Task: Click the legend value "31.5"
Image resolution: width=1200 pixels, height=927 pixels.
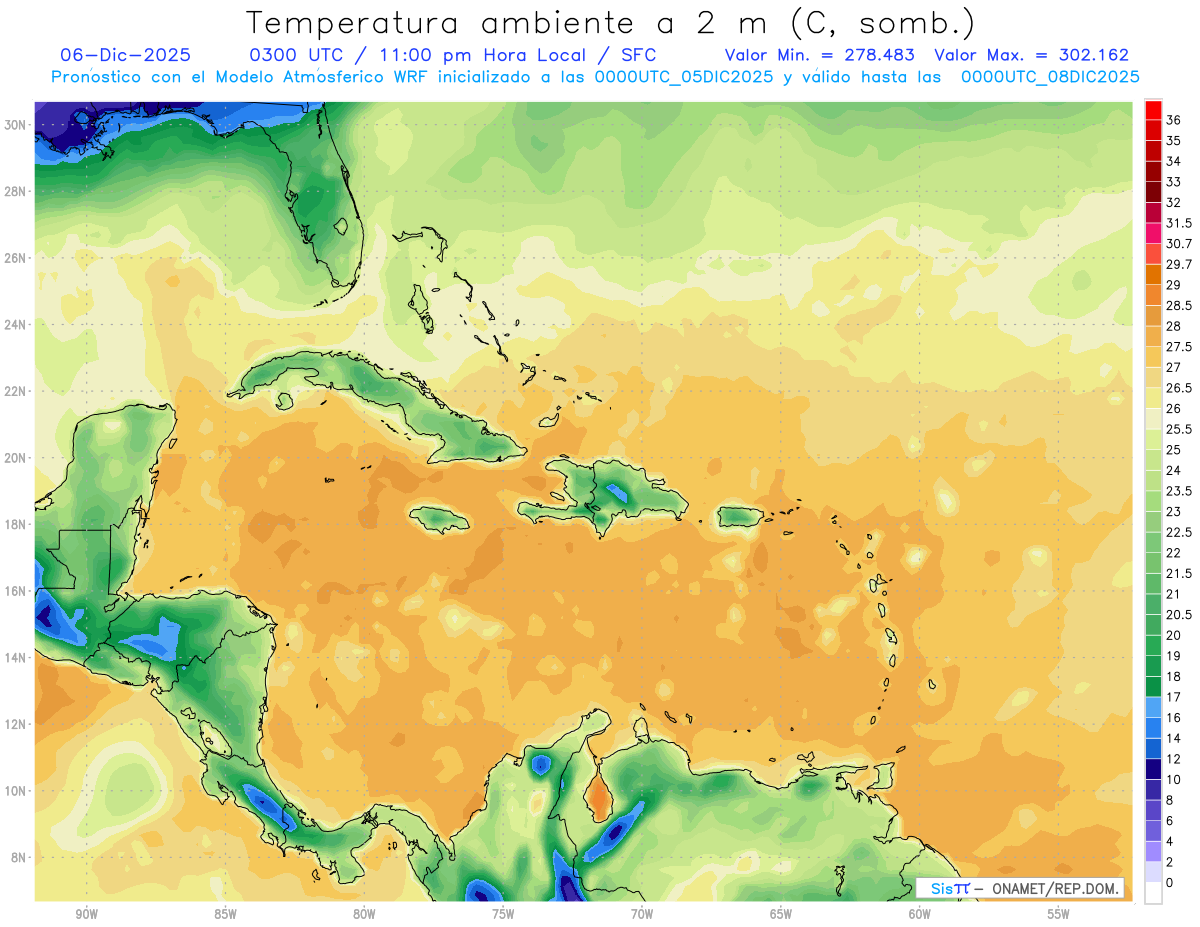Action: pos(1179,223)
